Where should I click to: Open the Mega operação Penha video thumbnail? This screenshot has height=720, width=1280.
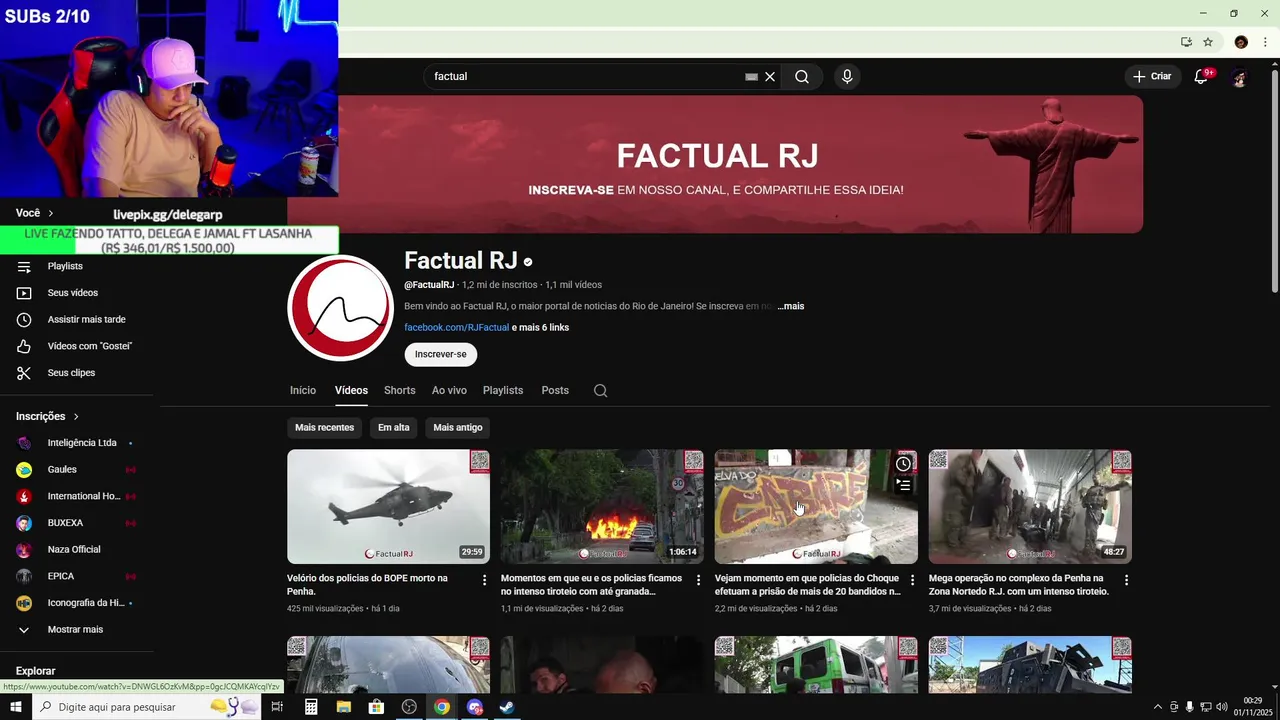click(x=1030, y=507)
